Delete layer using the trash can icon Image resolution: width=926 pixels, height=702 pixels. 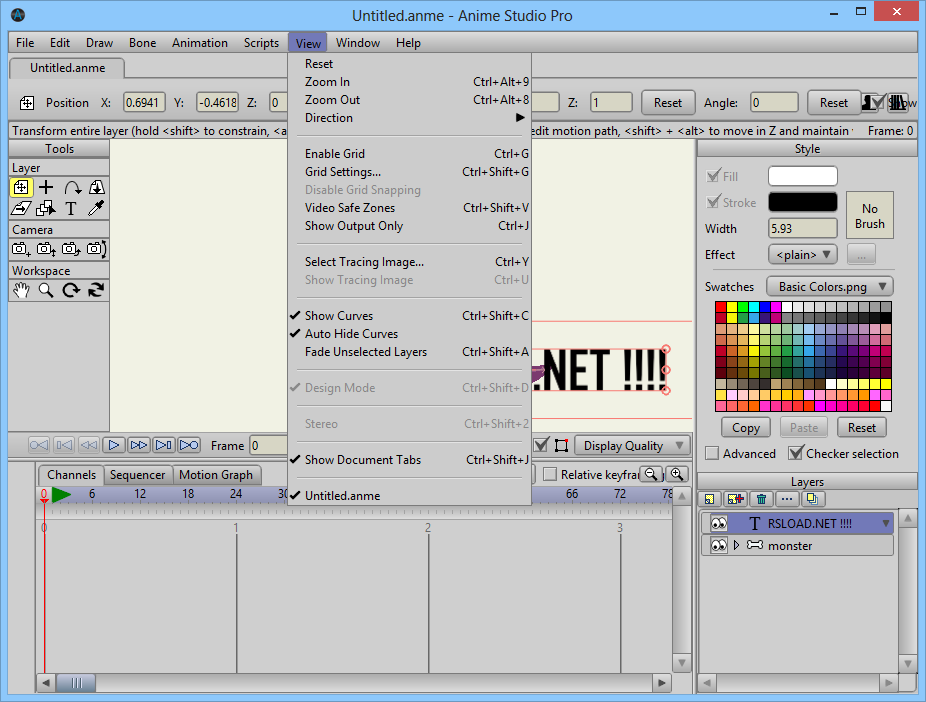click(x=761, y=498)
